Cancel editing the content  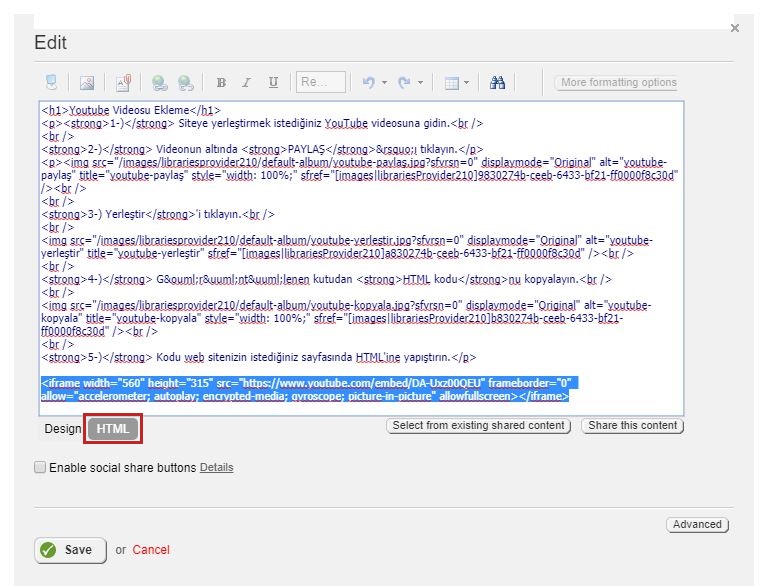151,550
